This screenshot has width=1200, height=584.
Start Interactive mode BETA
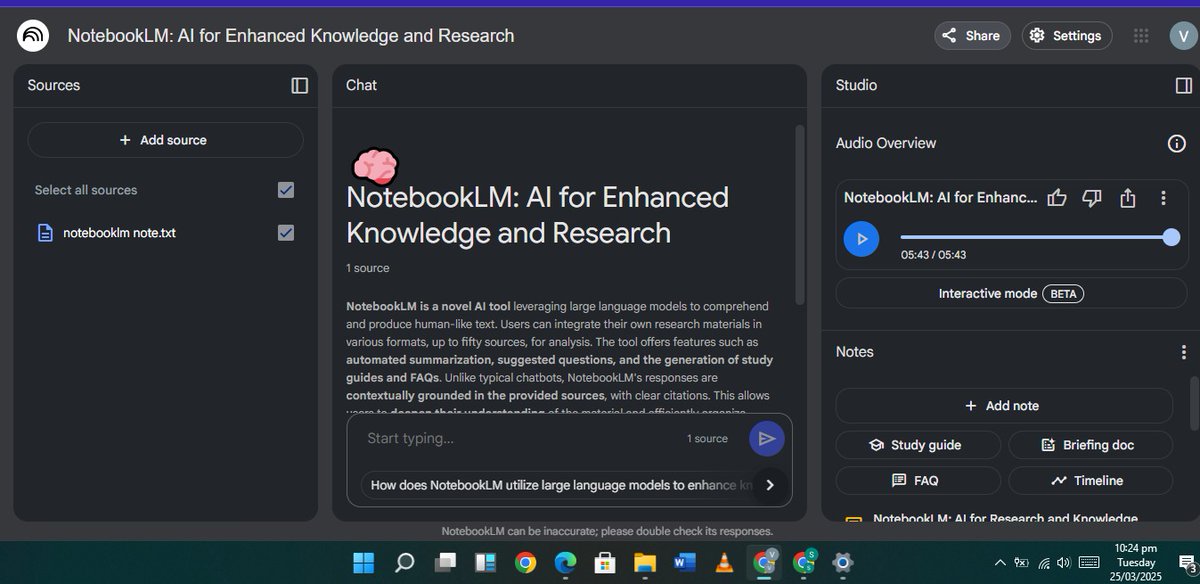[x=1011, y=294]
